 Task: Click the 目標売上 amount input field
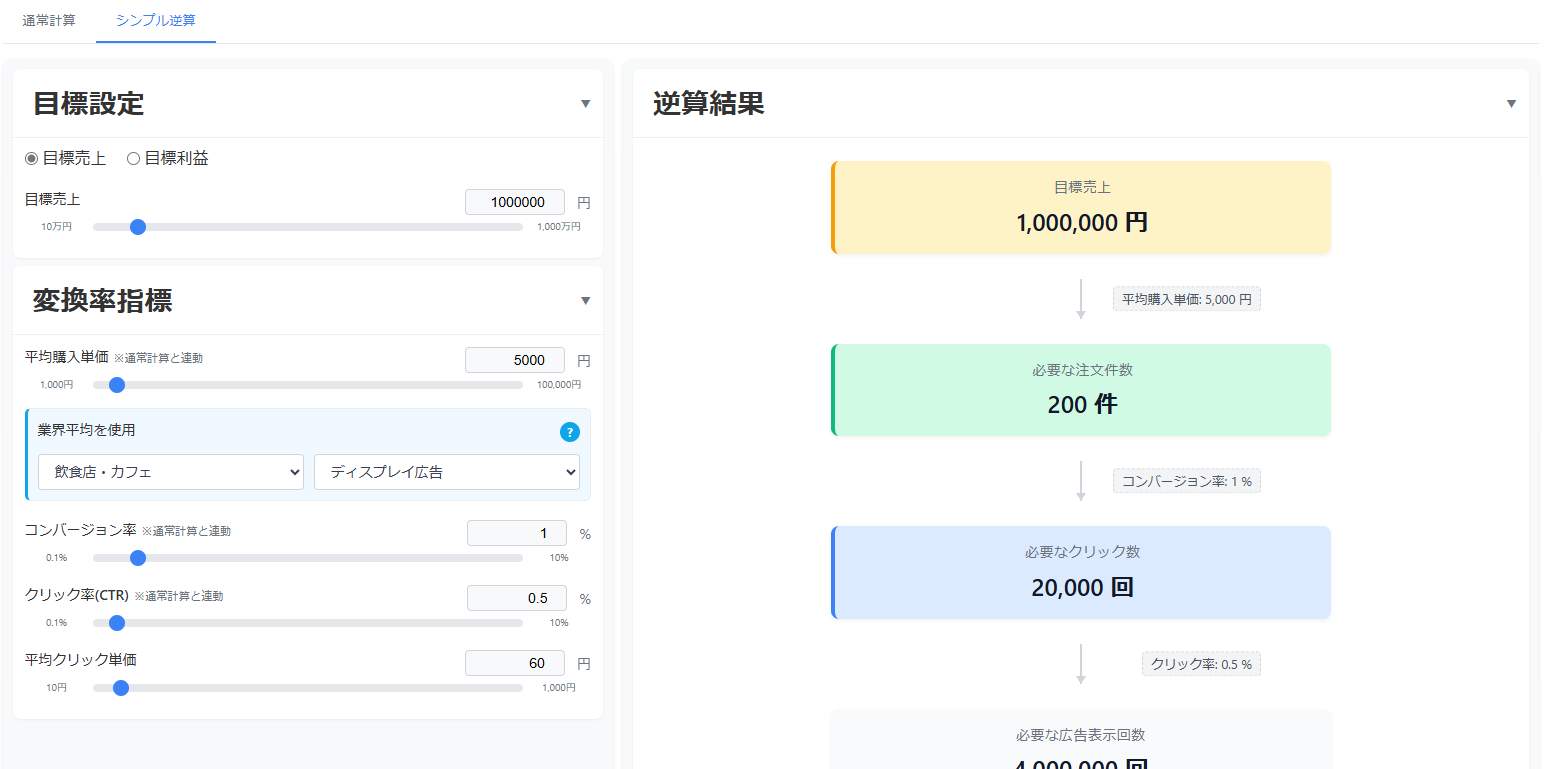click(x=515, y=202)
